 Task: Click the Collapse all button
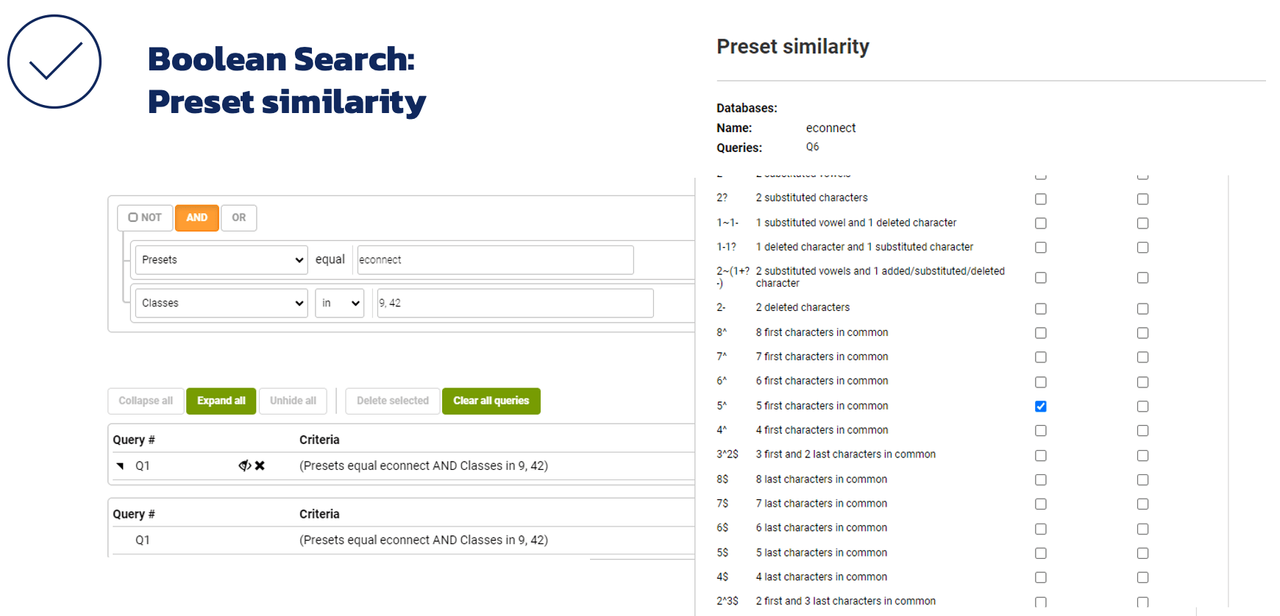pyautogui.click(x=145, y=401)
